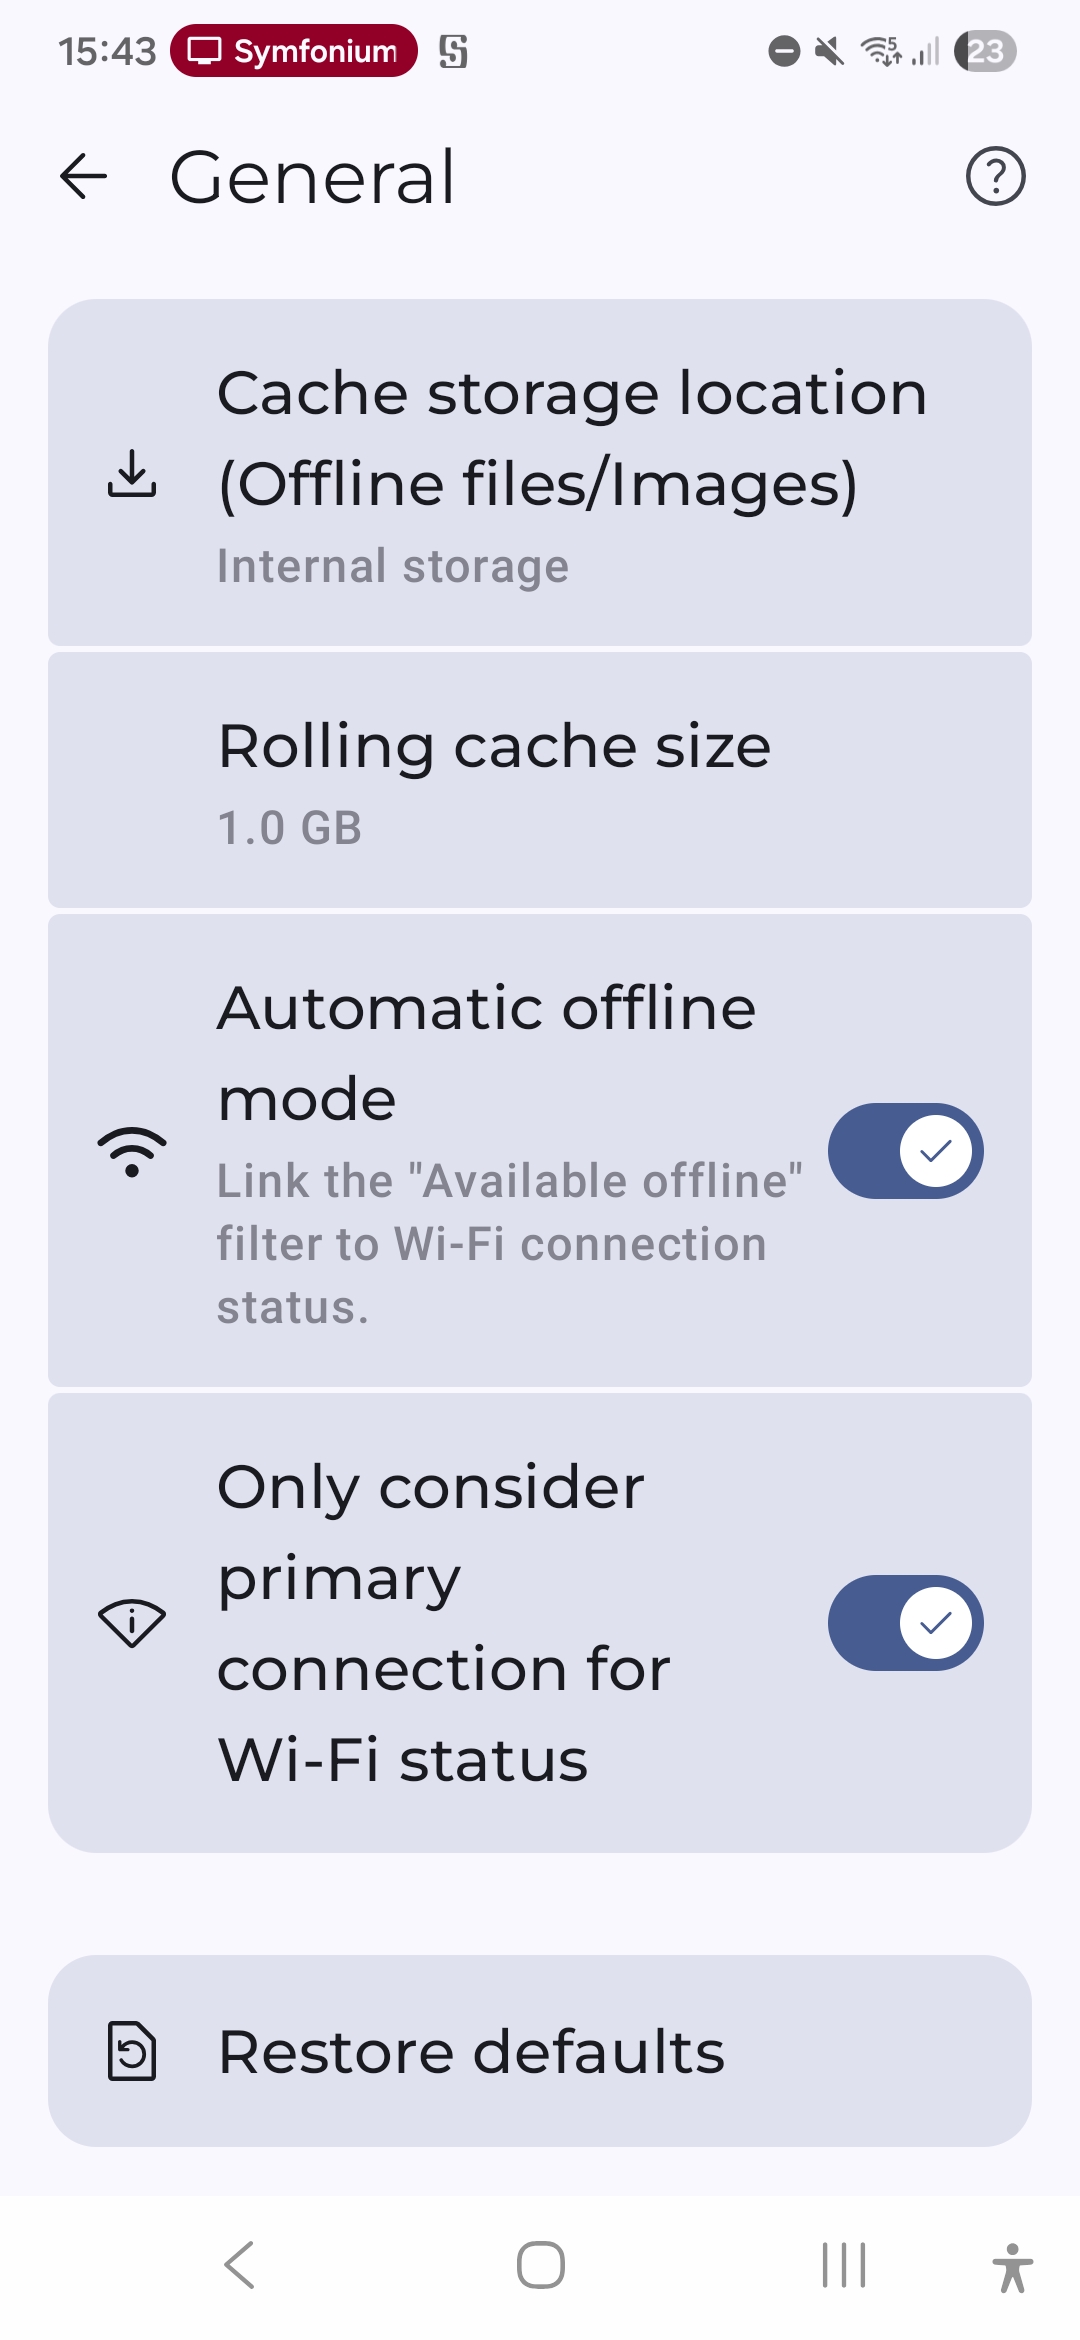This screenshot has height=2340, width=1080.
Task: Tap the back arrow beside General
Action: [84, 177]
